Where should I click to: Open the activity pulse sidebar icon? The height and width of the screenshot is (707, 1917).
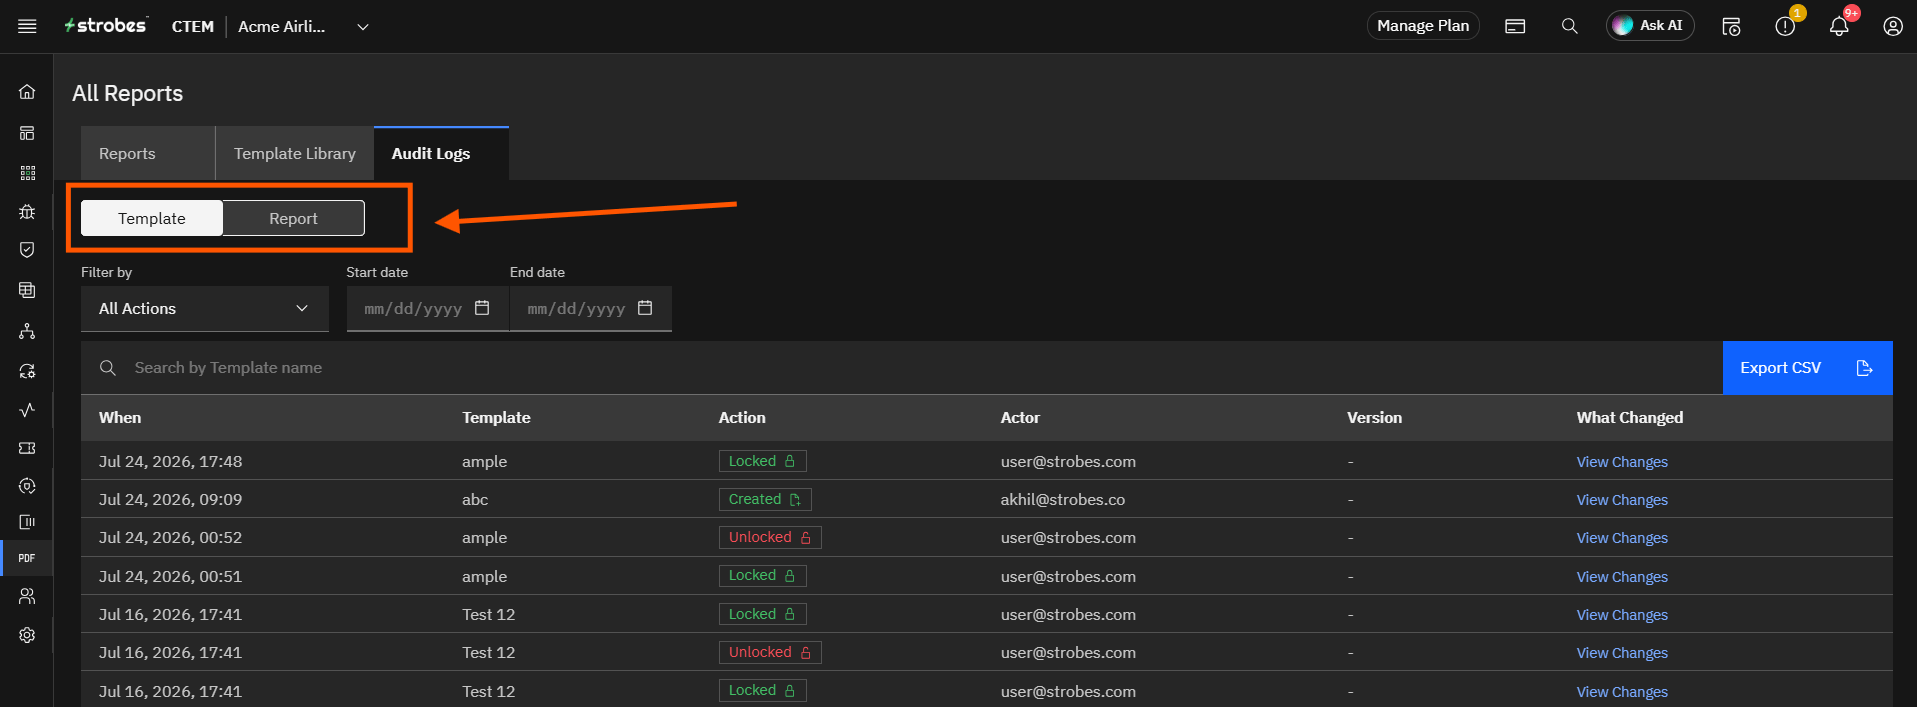click(27, 410)
